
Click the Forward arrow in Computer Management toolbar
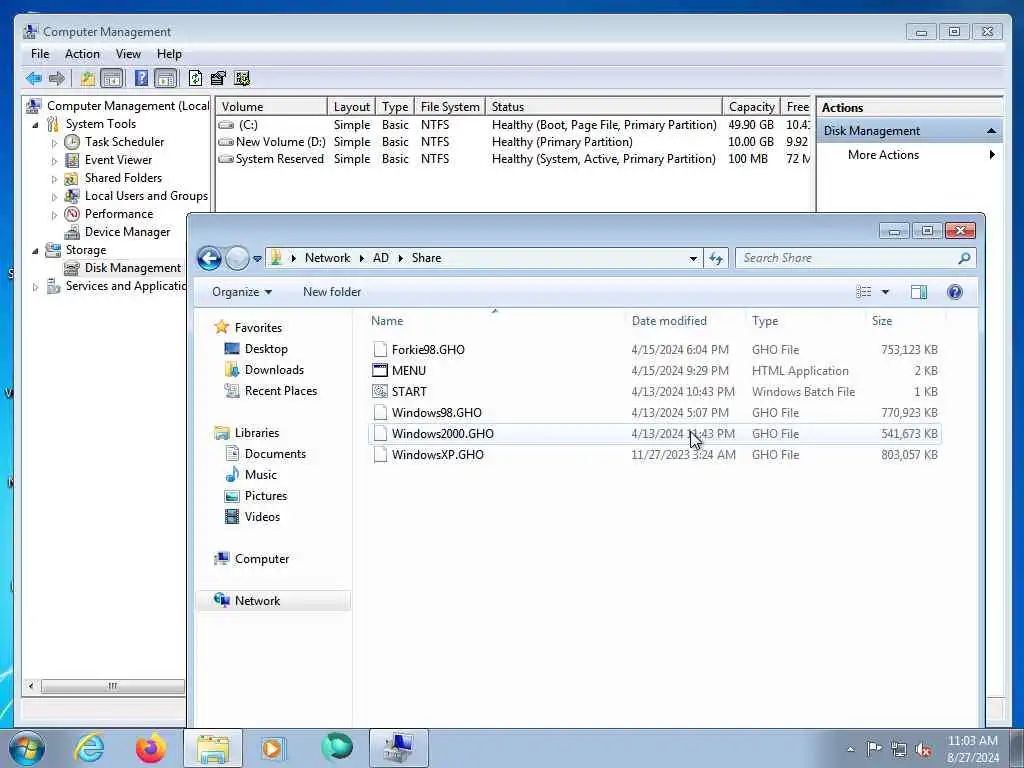57,78
